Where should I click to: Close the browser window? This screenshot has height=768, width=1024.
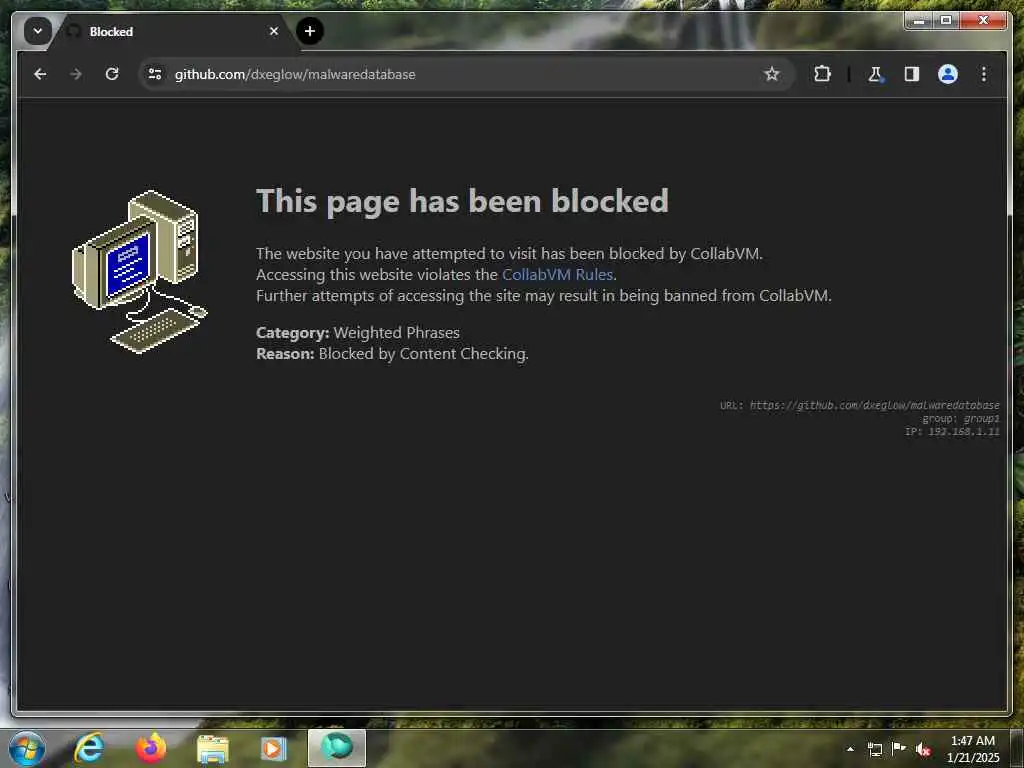pyautogui.click(x=984, y=21)
